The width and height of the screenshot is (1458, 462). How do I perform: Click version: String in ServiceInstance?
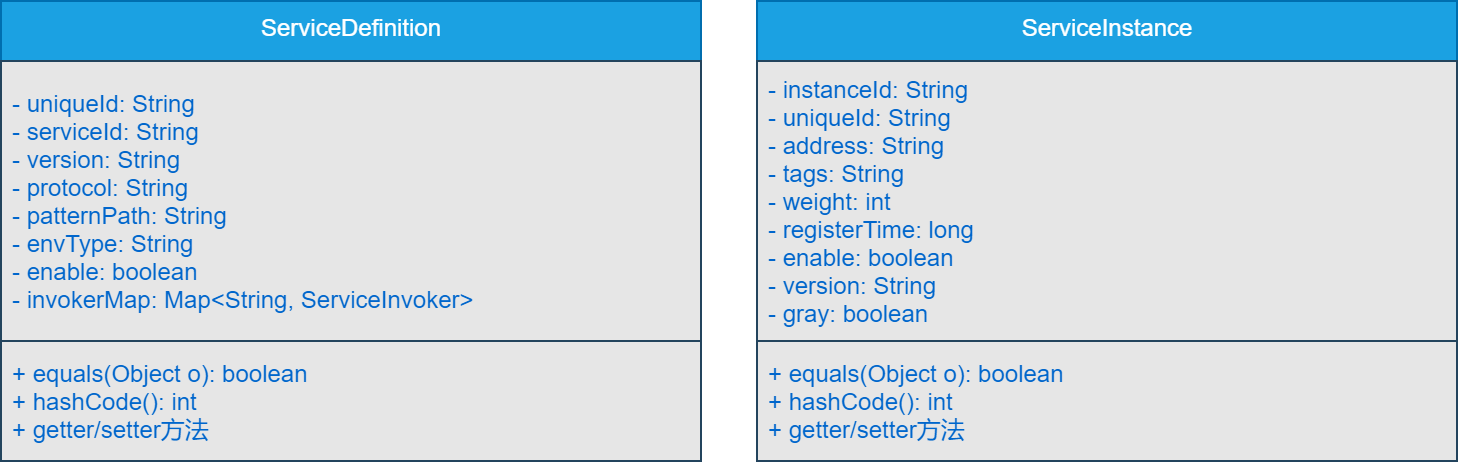852,286
